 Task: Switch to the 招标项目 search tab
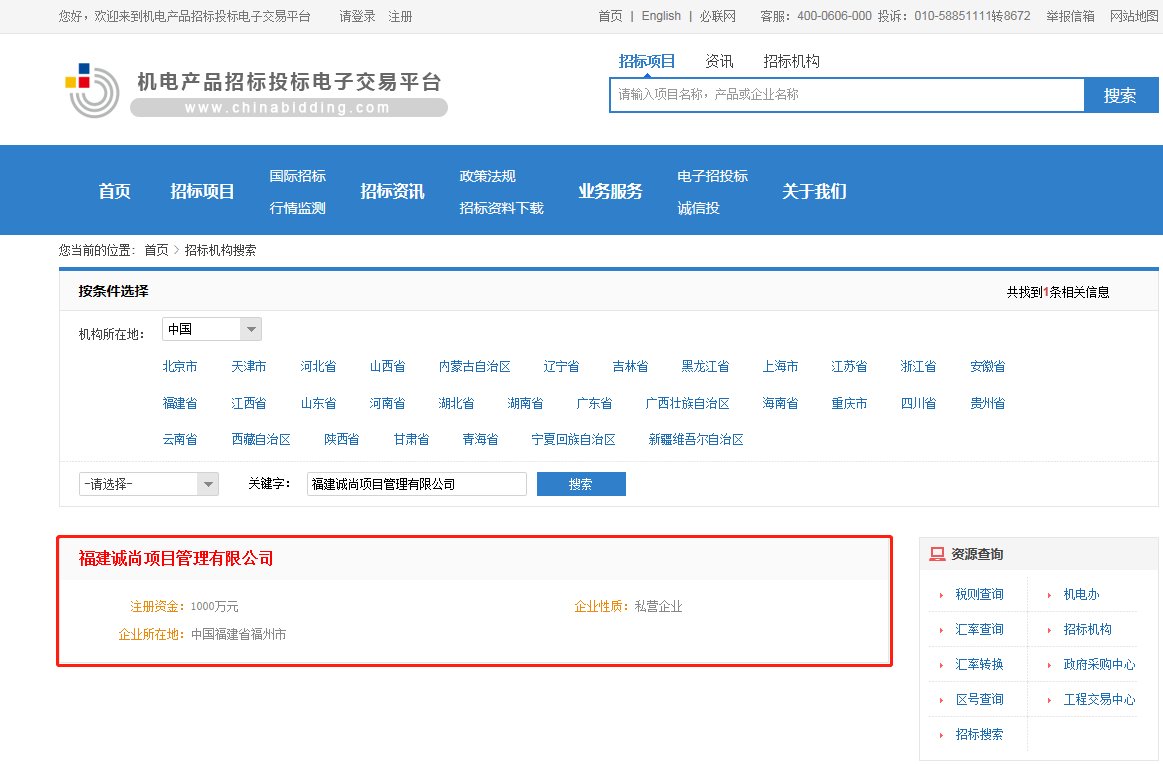pos(647,62)
